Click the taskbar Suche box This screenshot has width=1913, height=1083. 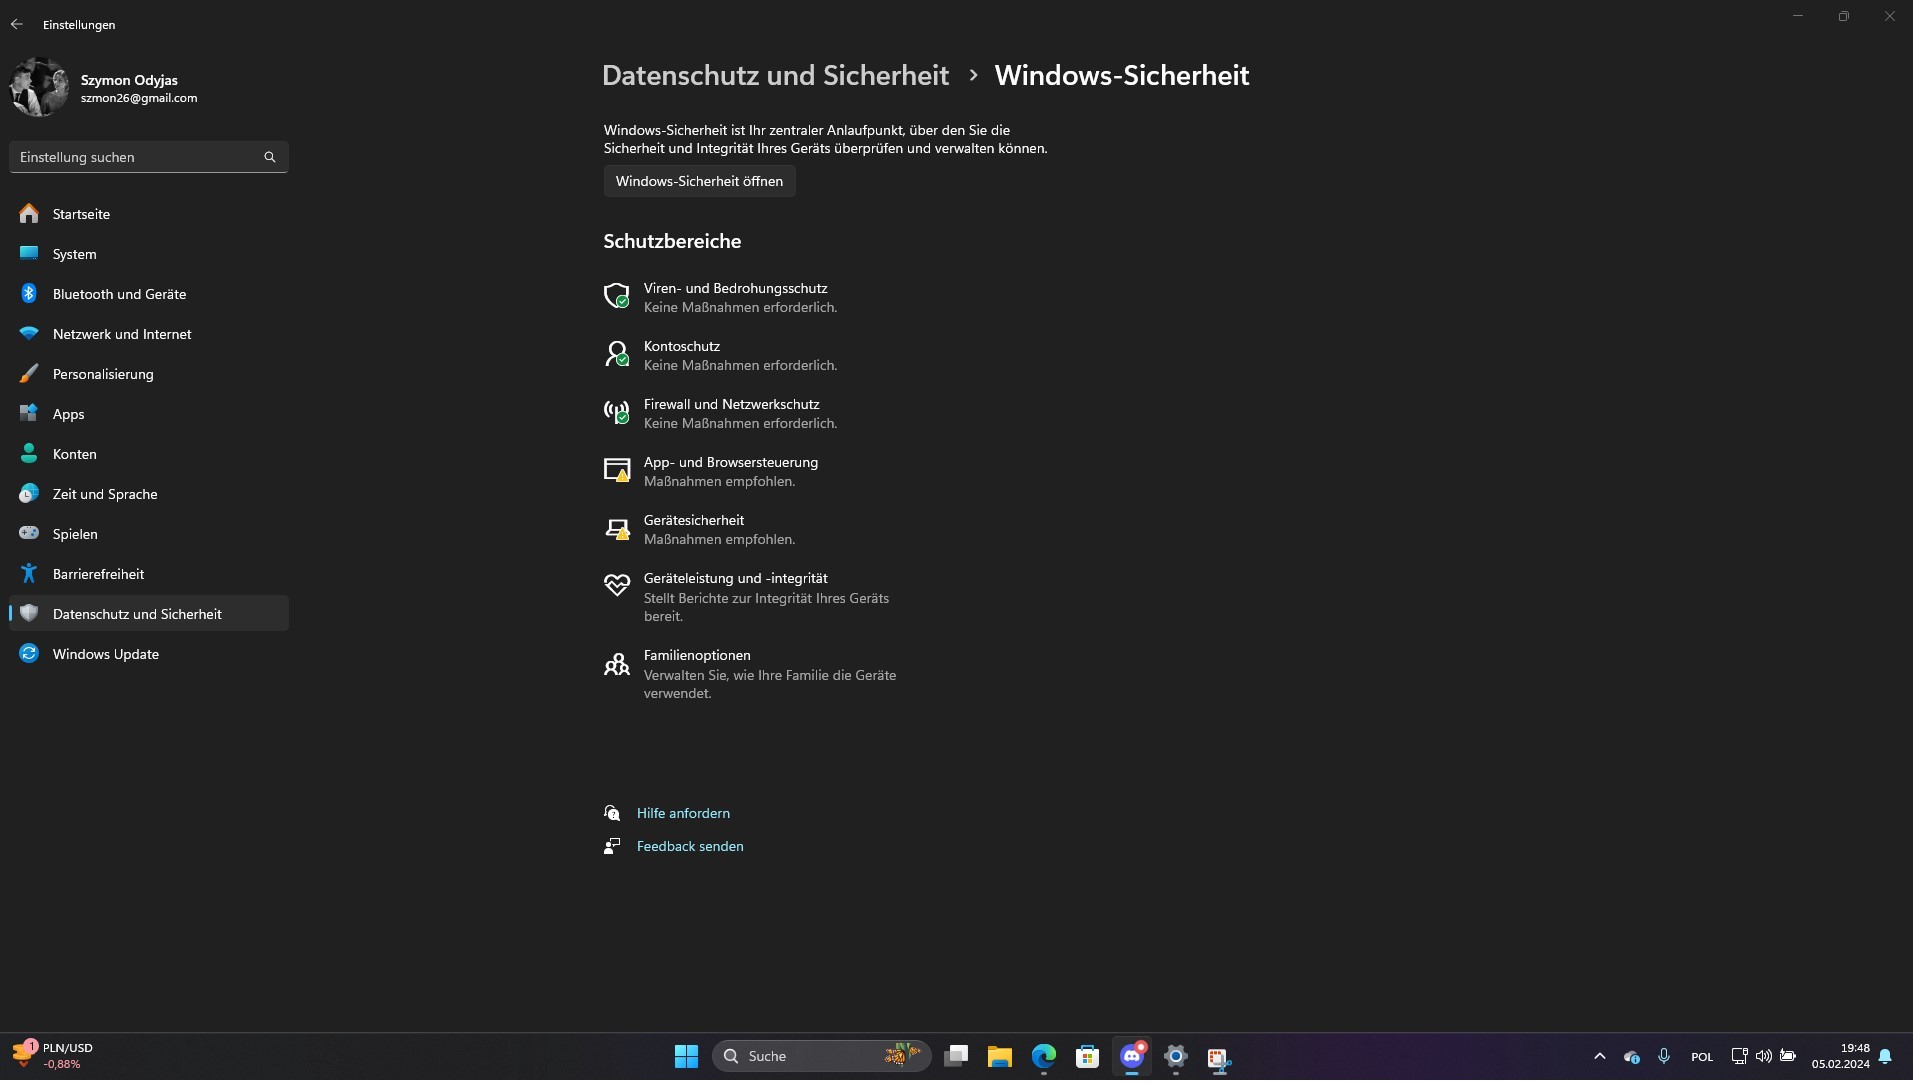click(821, 1056)
